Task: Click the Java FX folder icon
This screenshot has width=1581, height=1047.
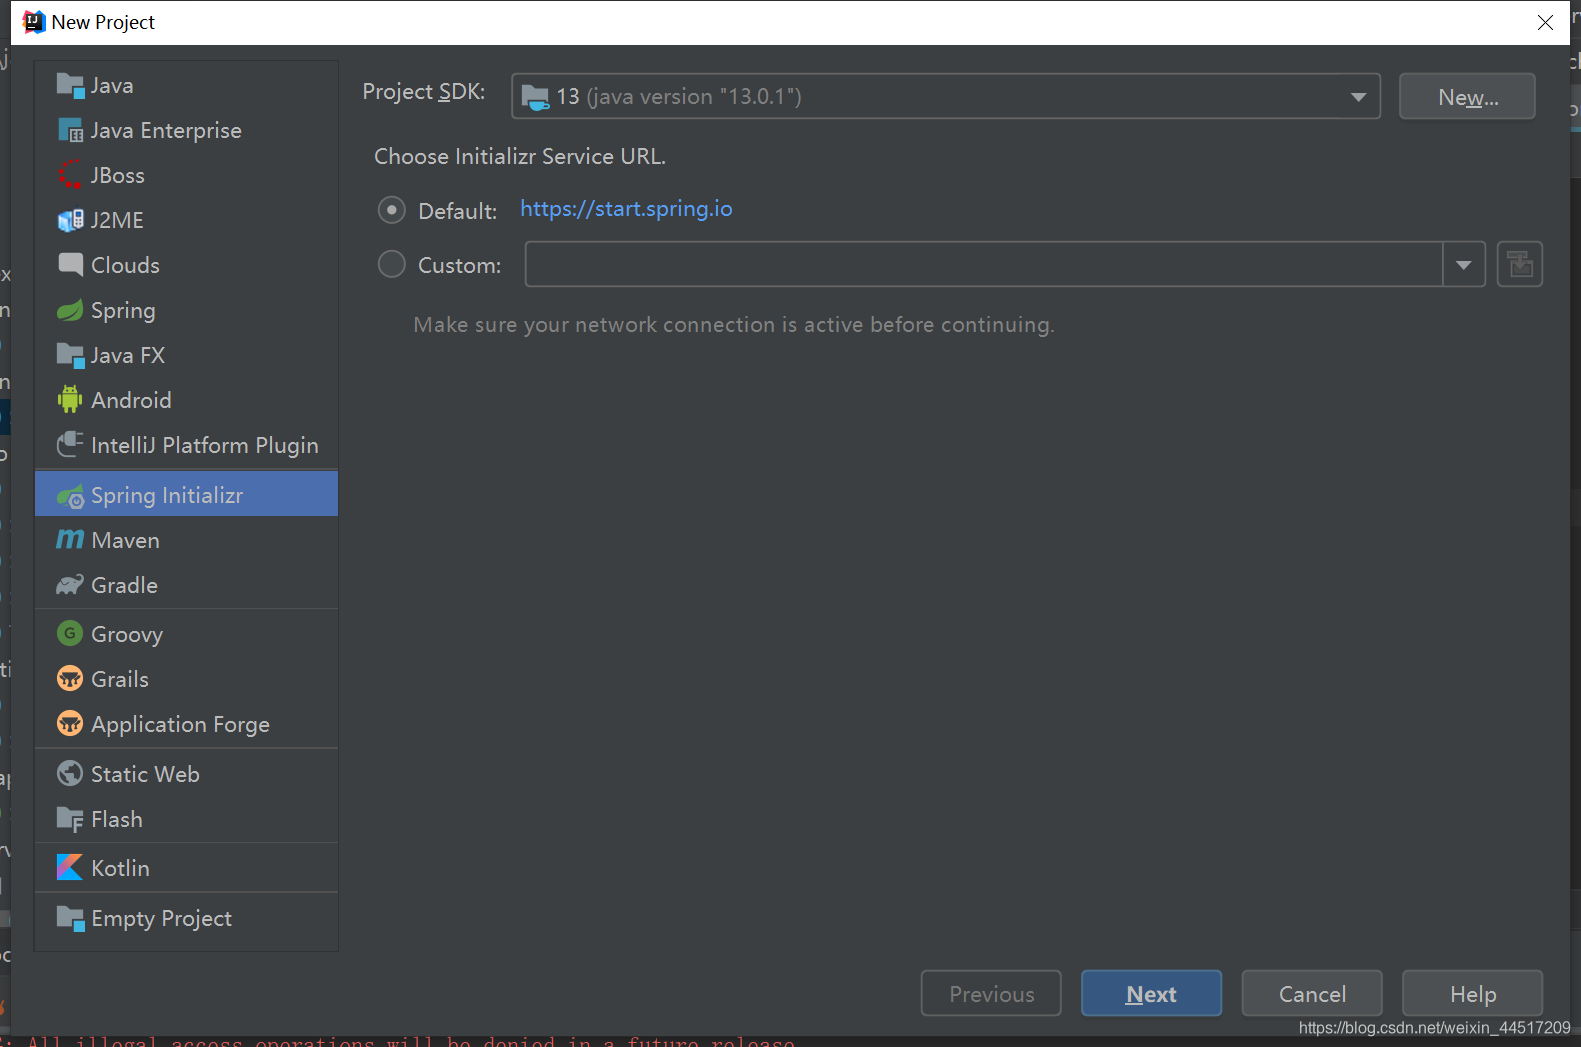Action: tap(70, 355)
